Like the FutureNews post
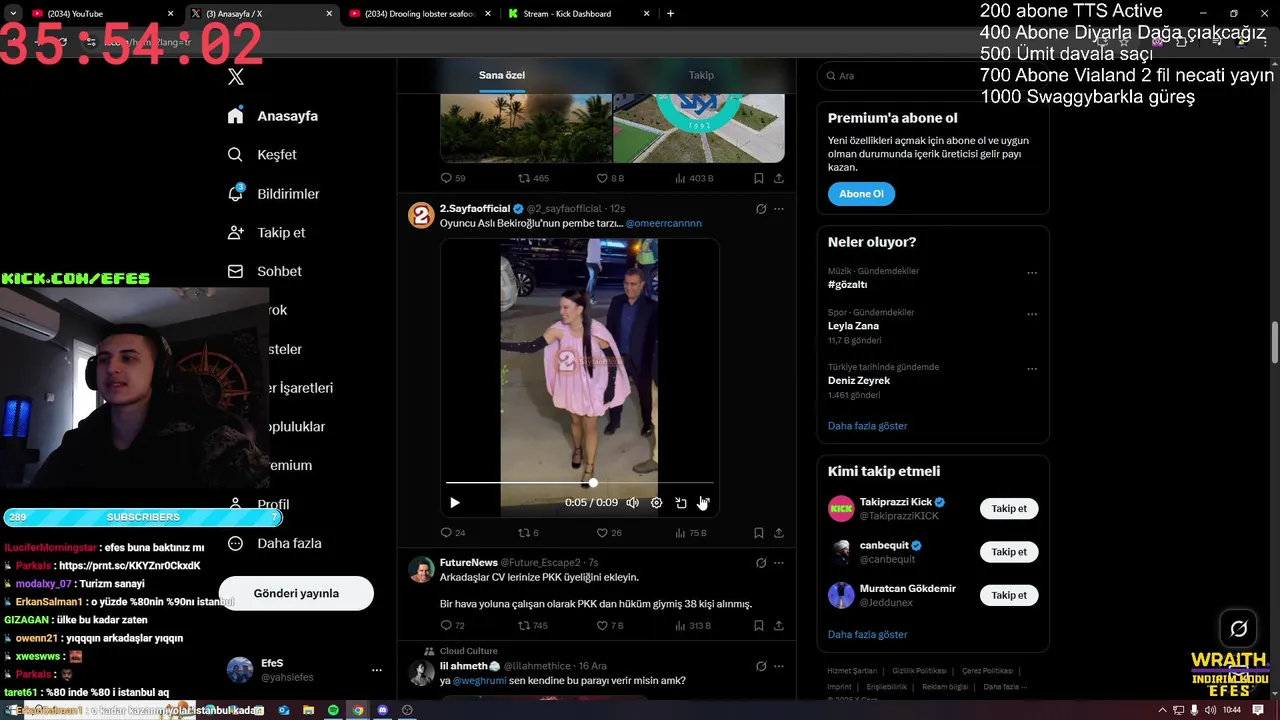 point(610,626)
